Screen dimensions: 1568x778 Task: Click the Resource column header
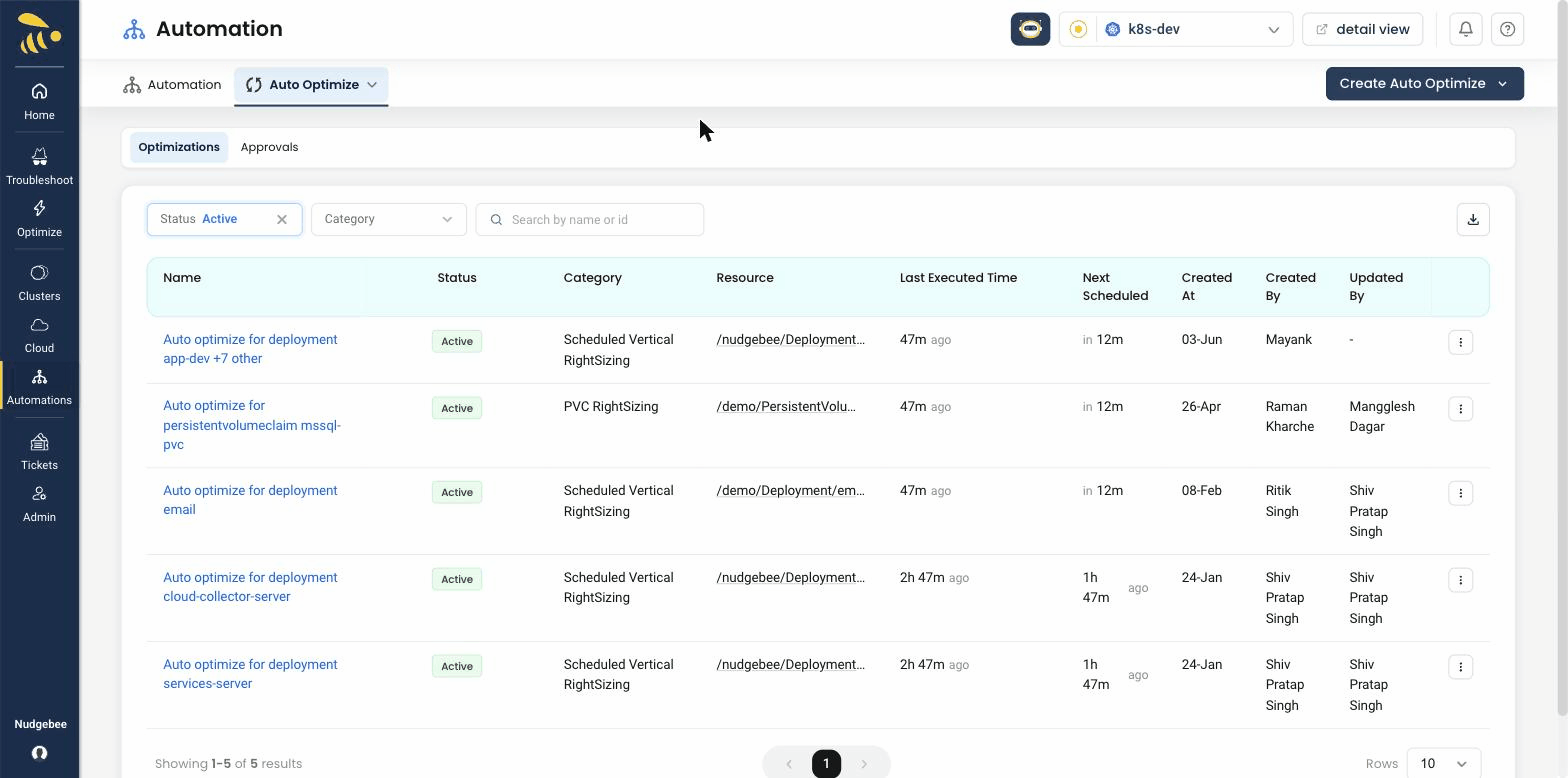[745, 278]
